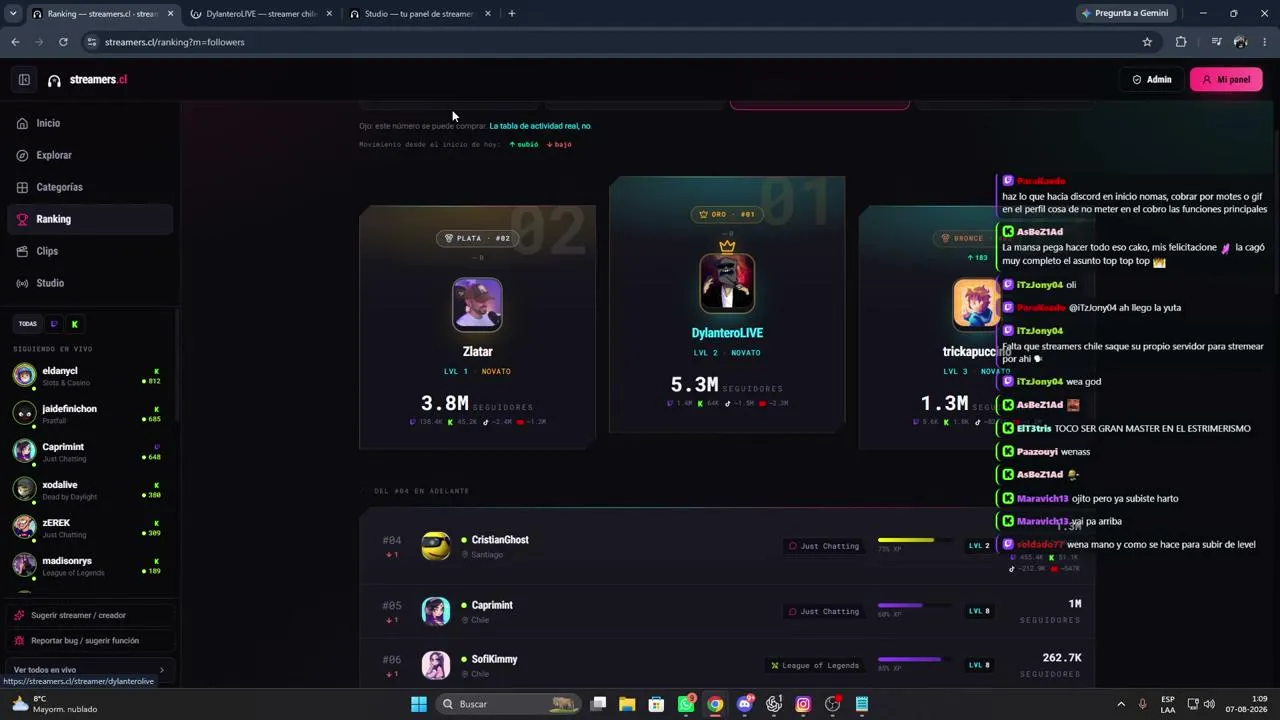Open the browser extensions menu
The height and width of the screenshot is (720, 1280).
pos(1181,42)
